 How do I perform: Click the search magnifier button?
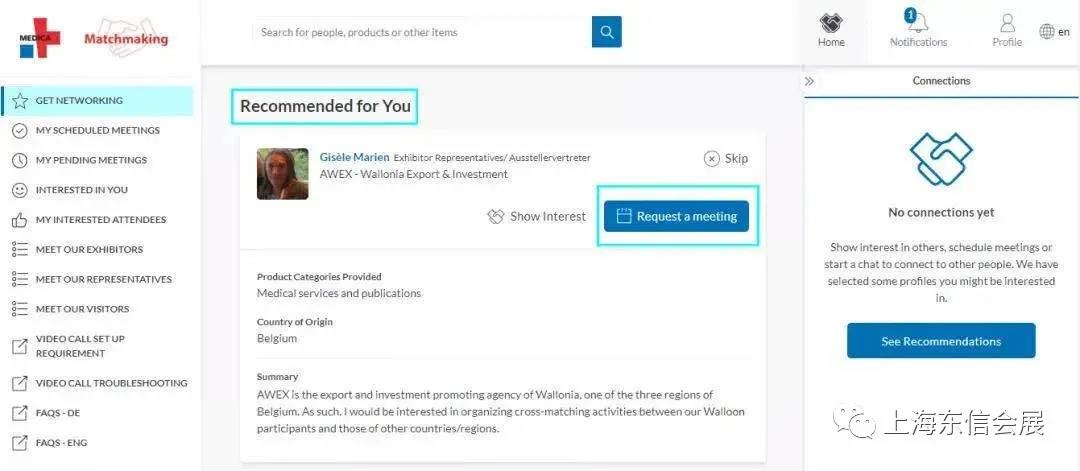(606, 32)
